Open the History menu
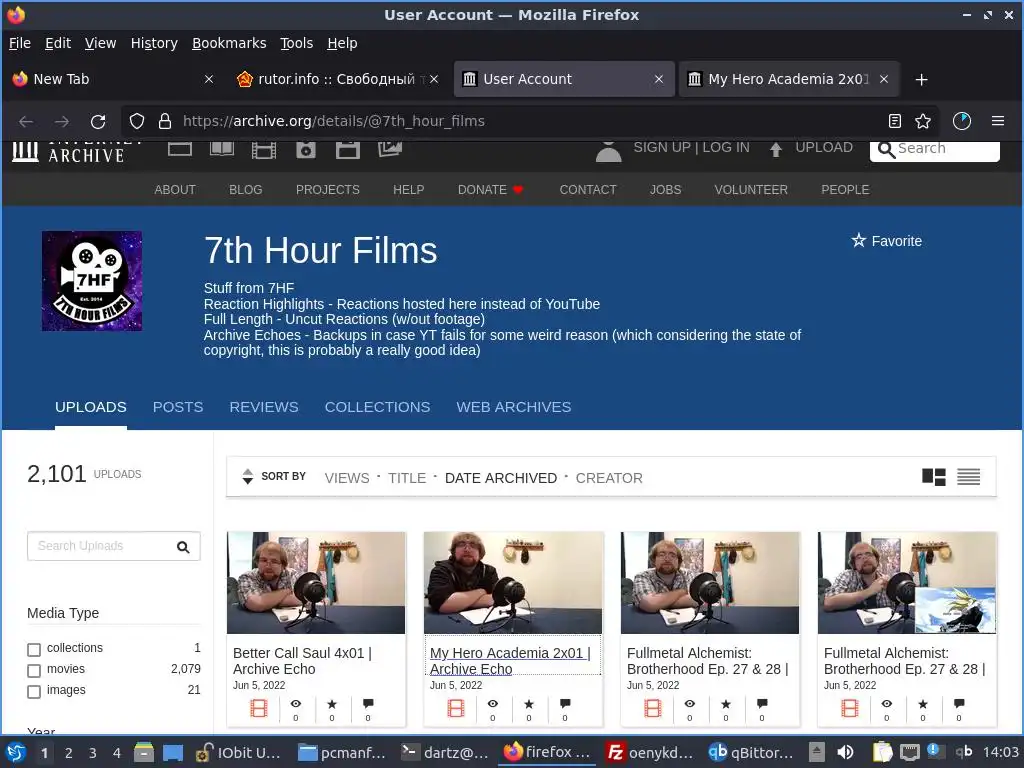1024x768 pixels. pyautogui.click(x=154, y=43)
